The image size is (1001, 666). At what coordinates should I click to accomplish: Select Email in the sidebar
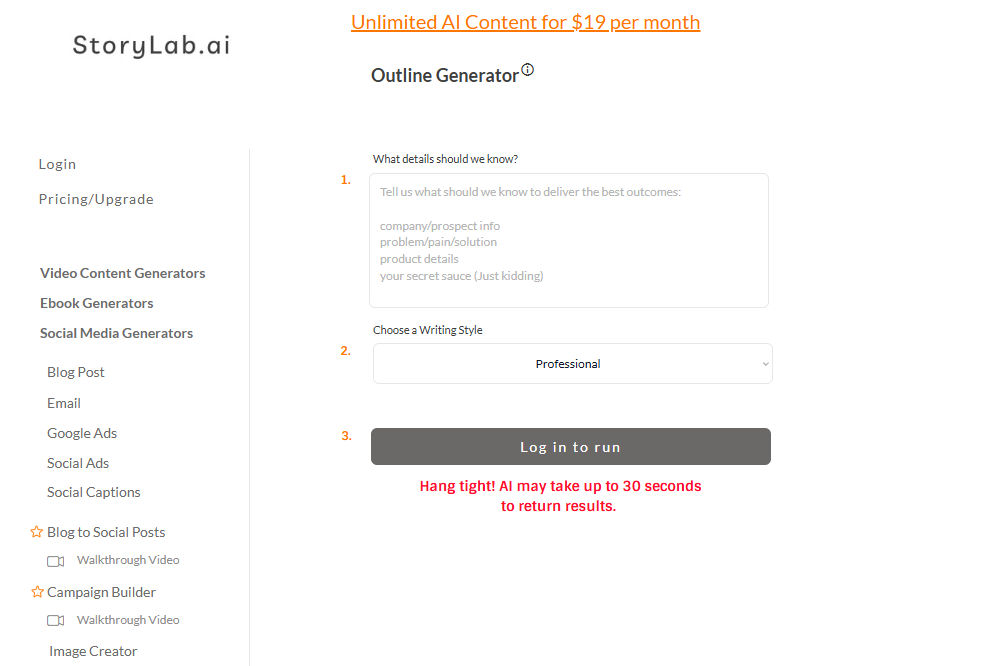click(x=64, y=403)
